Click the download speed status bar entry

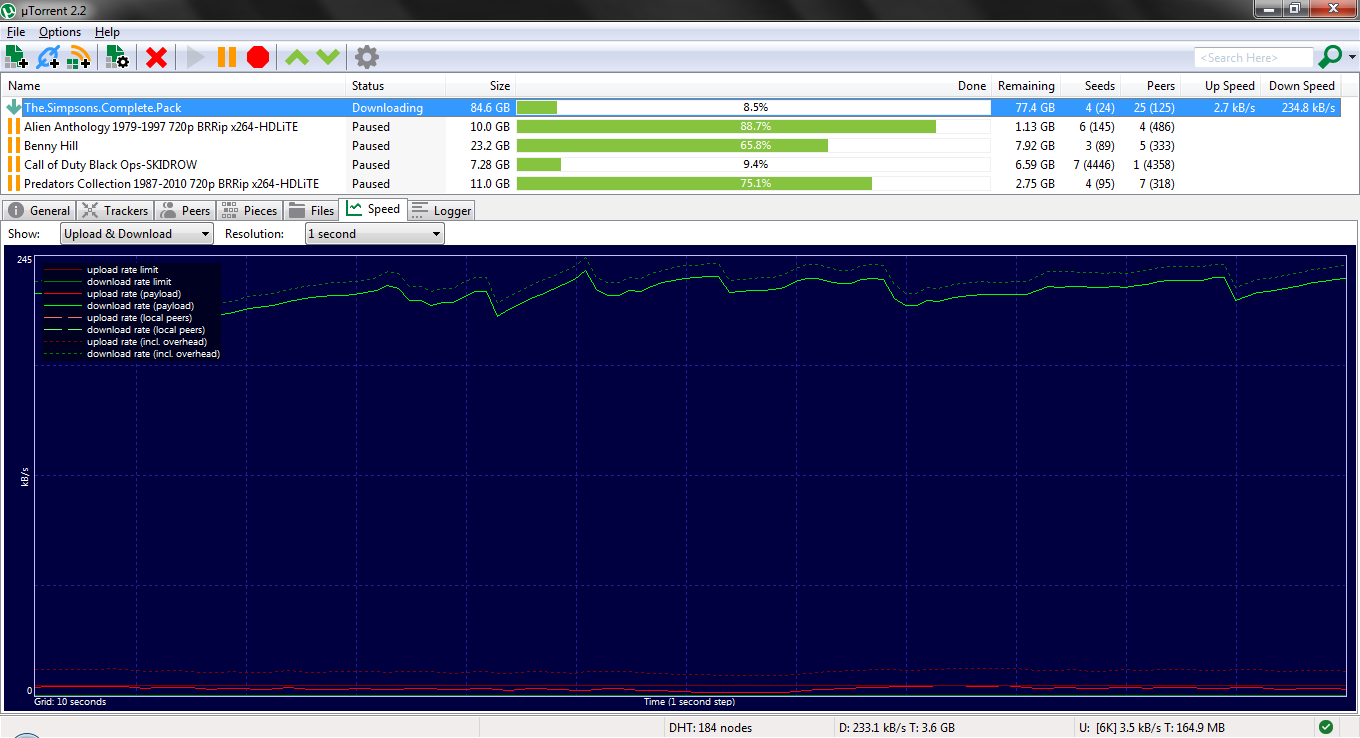[x=896, y=727]
